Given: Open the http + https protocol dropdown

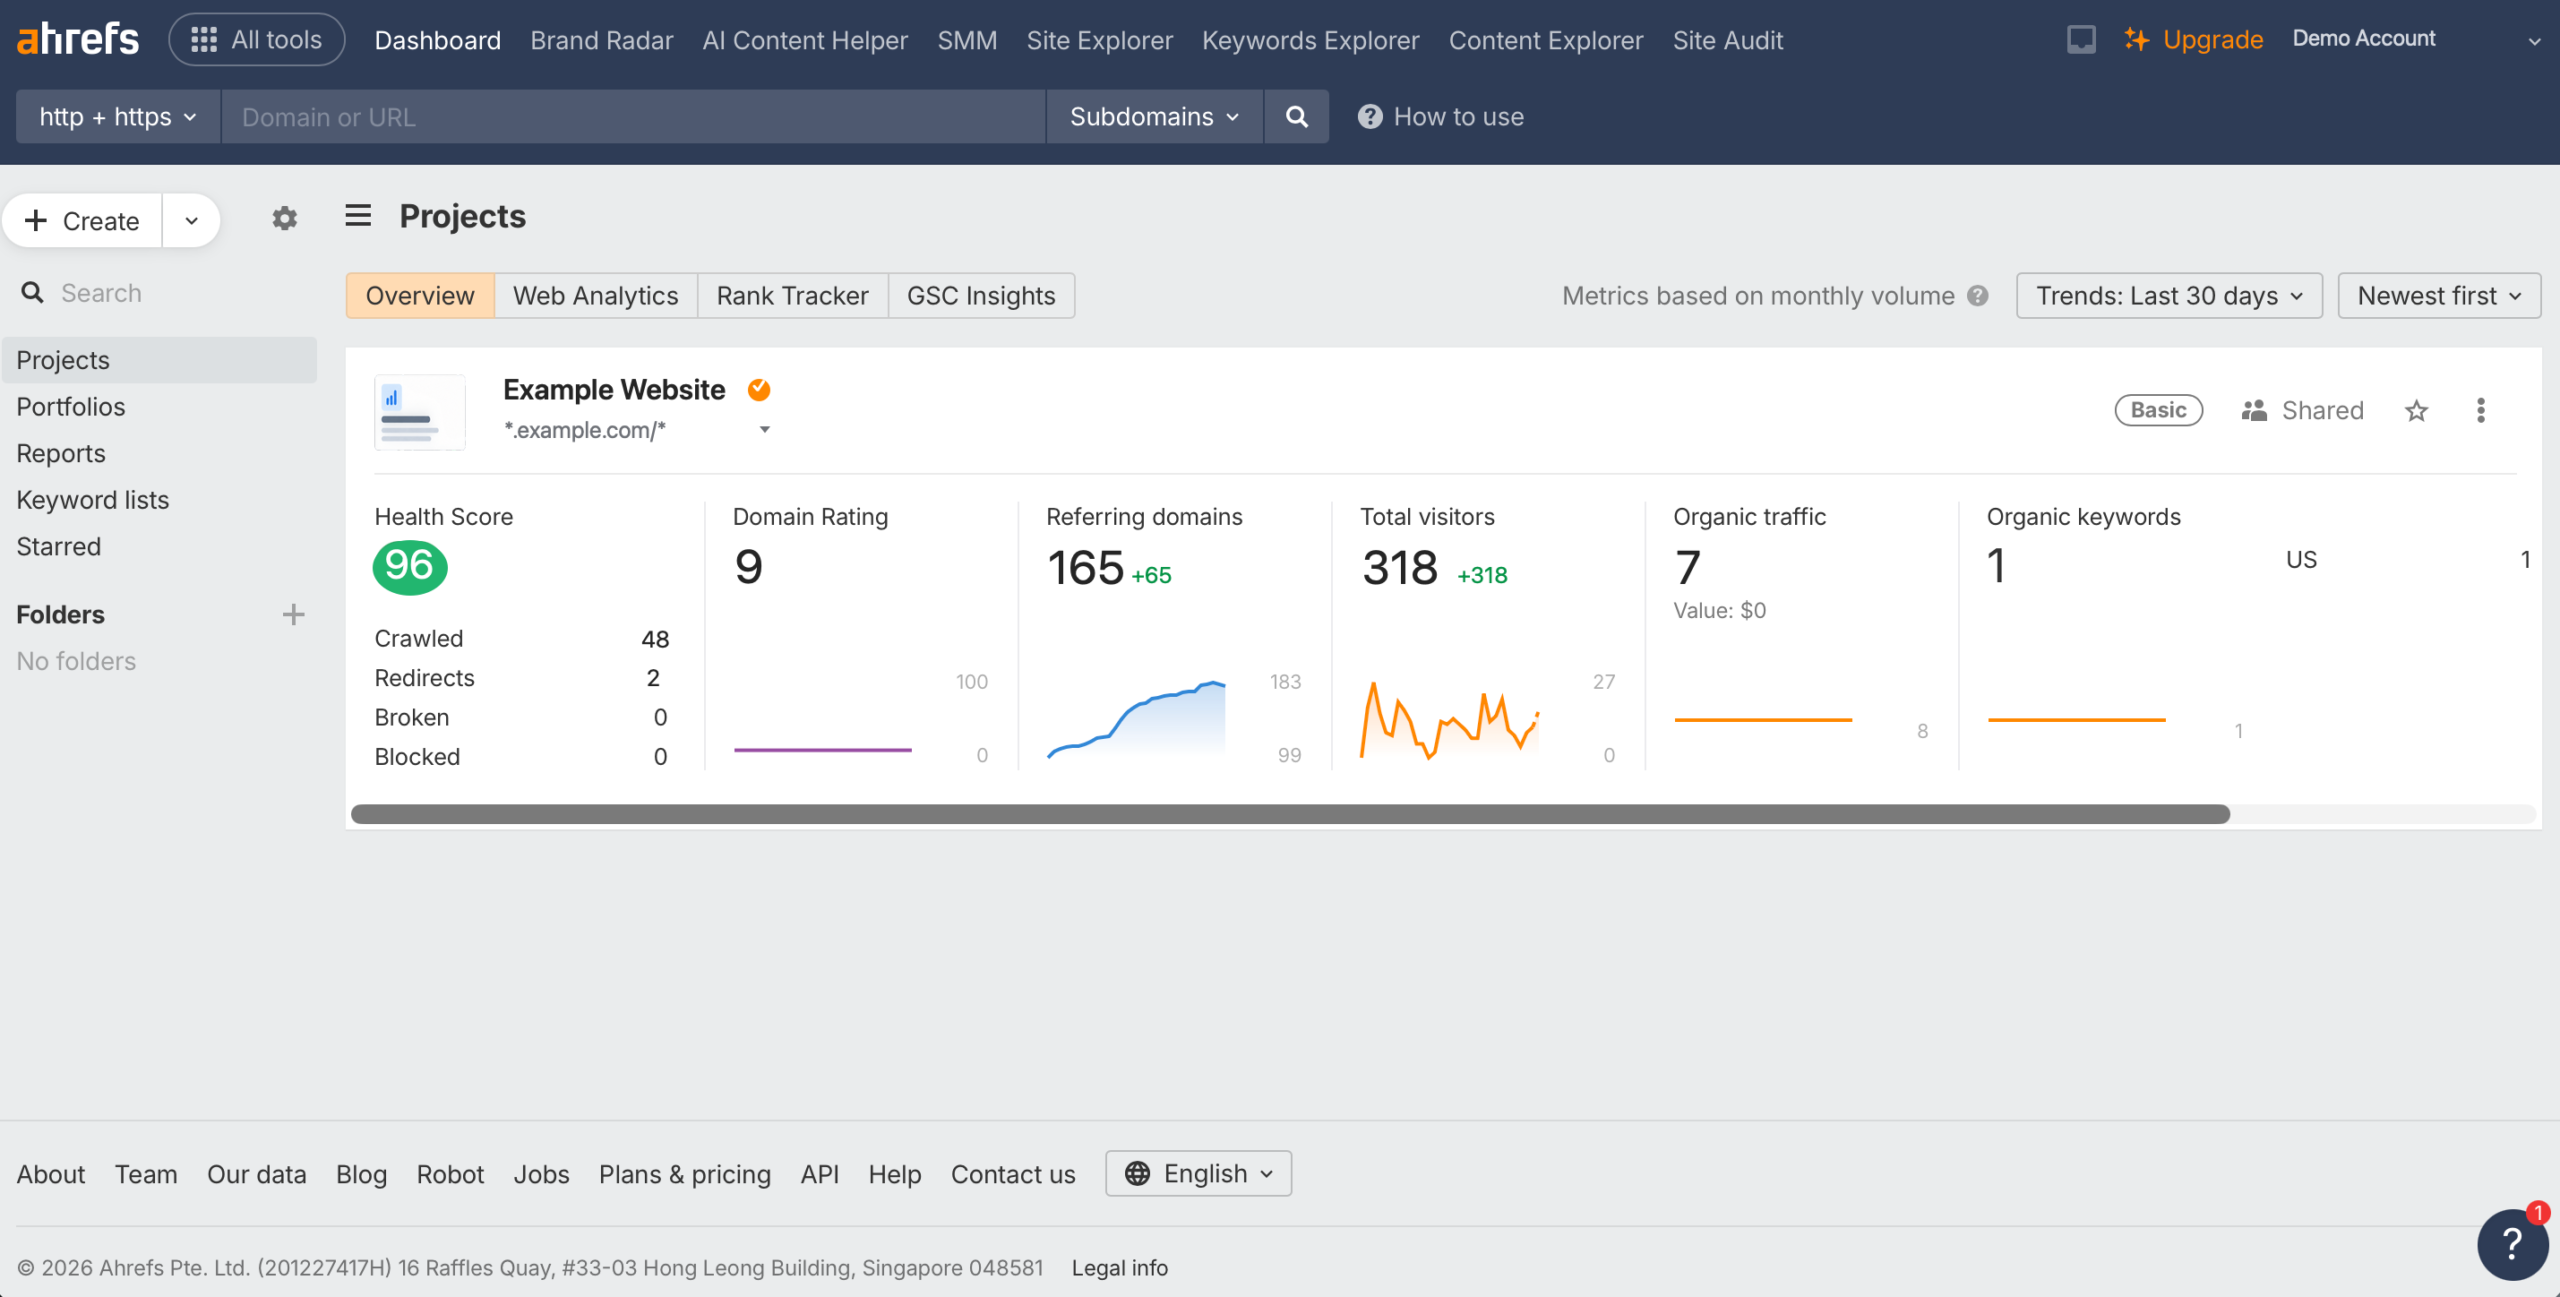Looking at the screenshot, I should tap(118, 117).
